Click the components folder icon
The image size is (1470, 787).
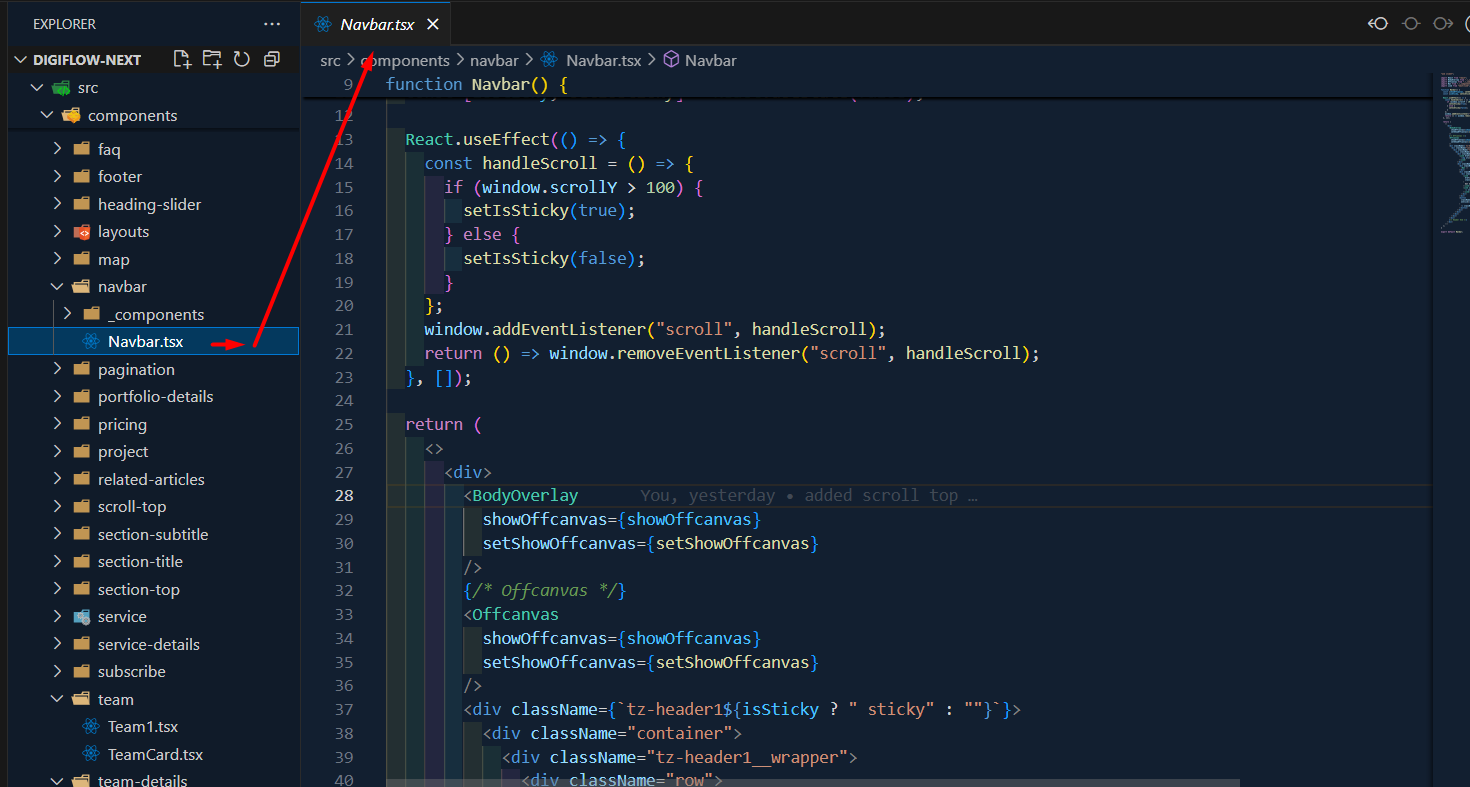click(x=71, y=116)
